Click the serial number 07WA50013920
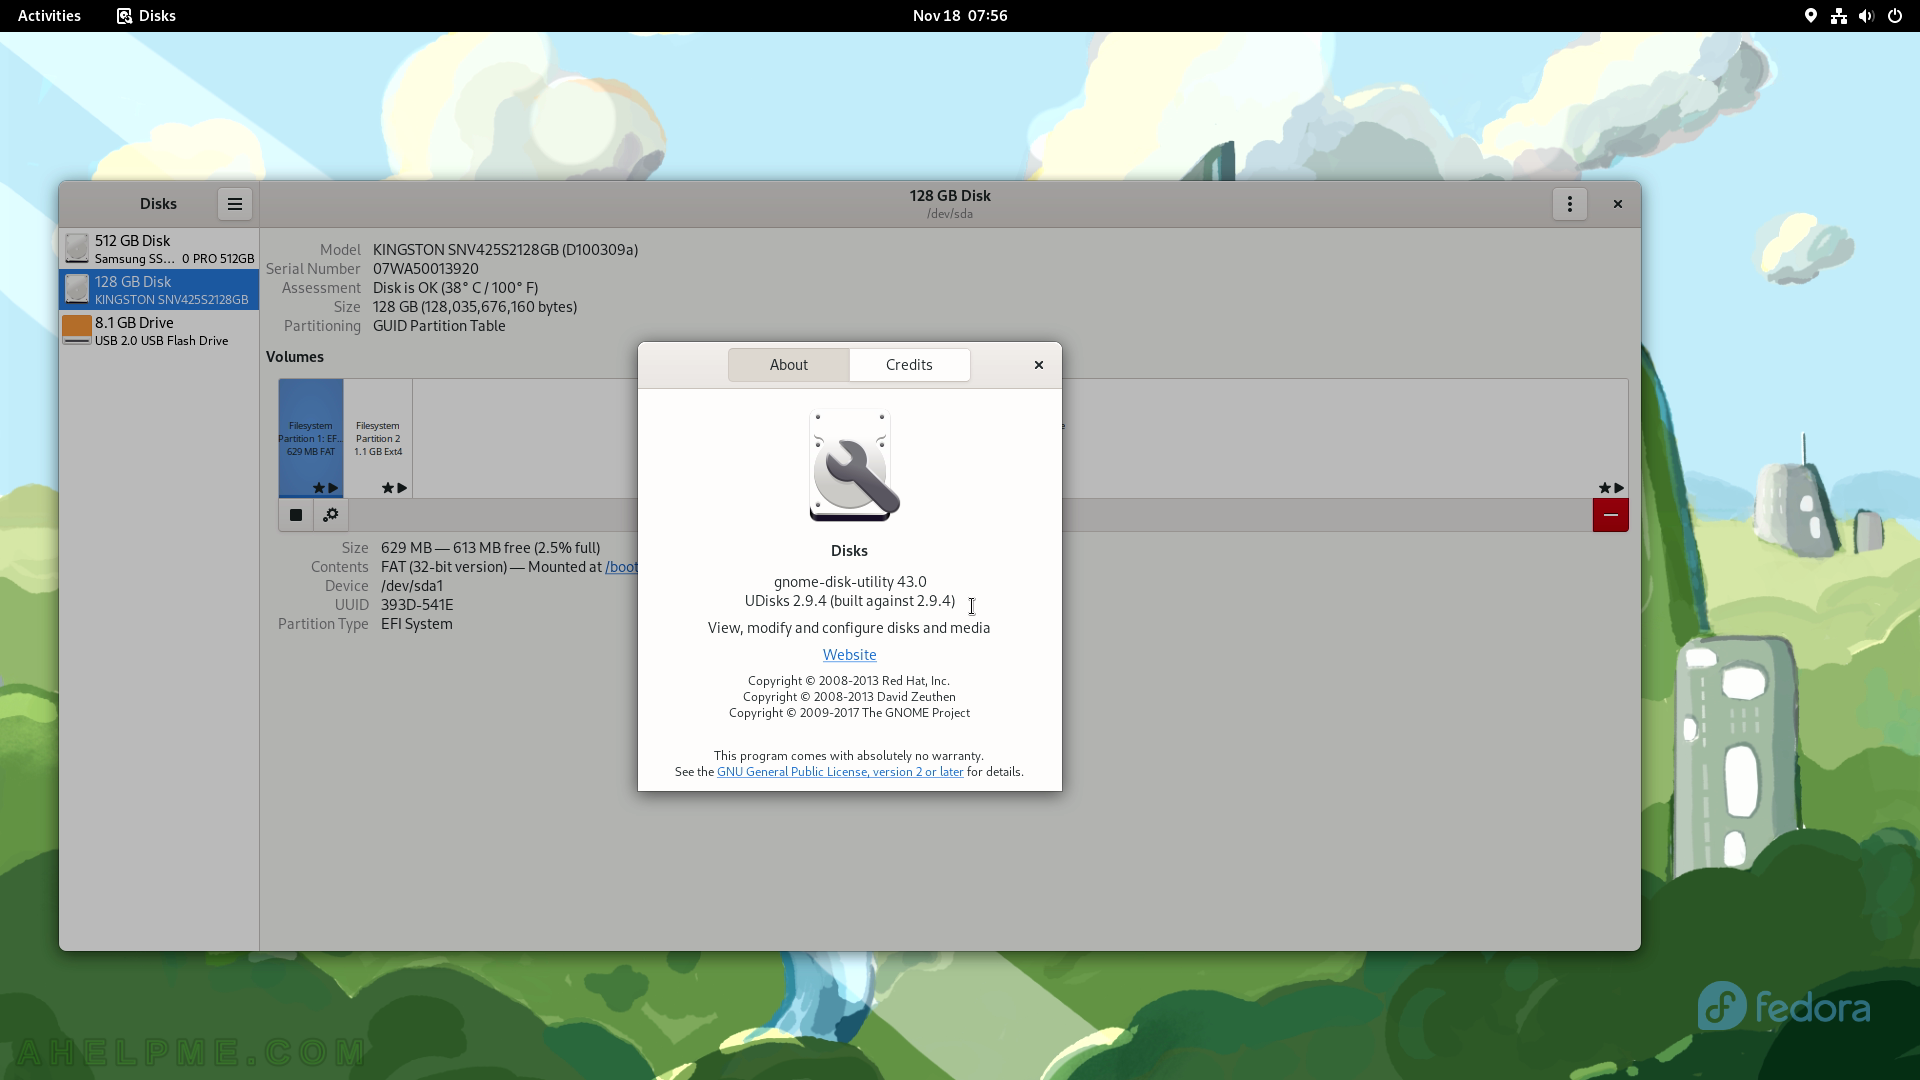The width and height of the screenshot is (1920, 1080). [x=426, y=269]
